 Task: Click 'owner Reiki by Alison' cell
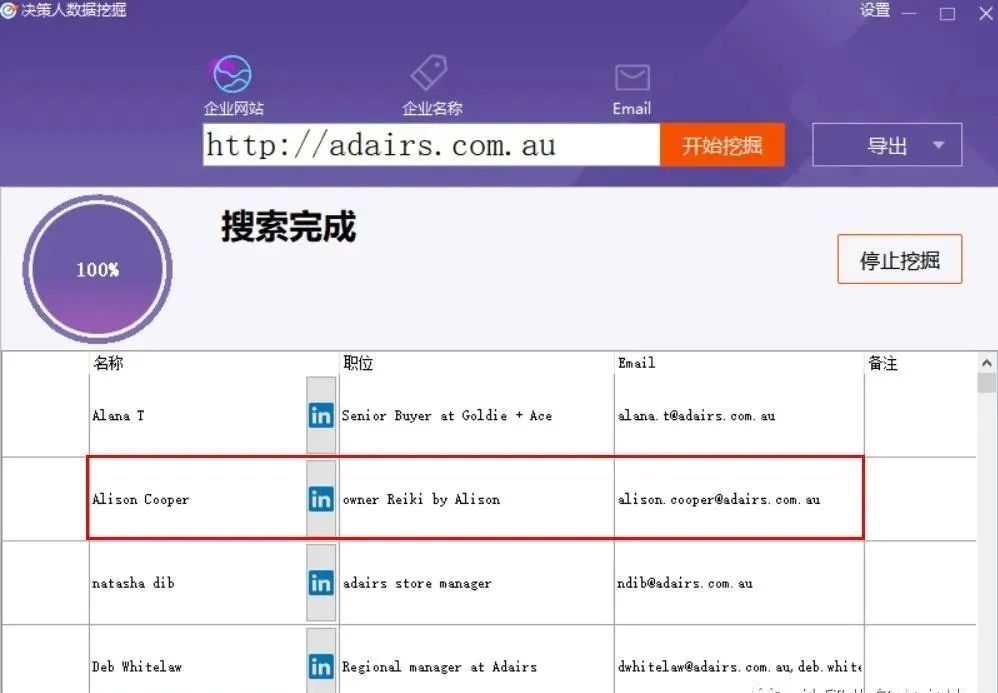(421, 500)
